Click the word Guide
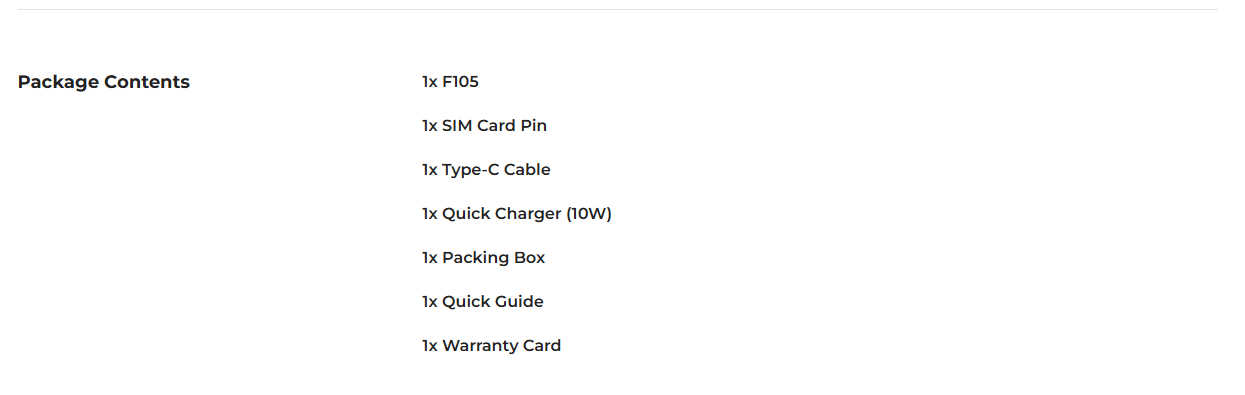 tap(520, 302)
